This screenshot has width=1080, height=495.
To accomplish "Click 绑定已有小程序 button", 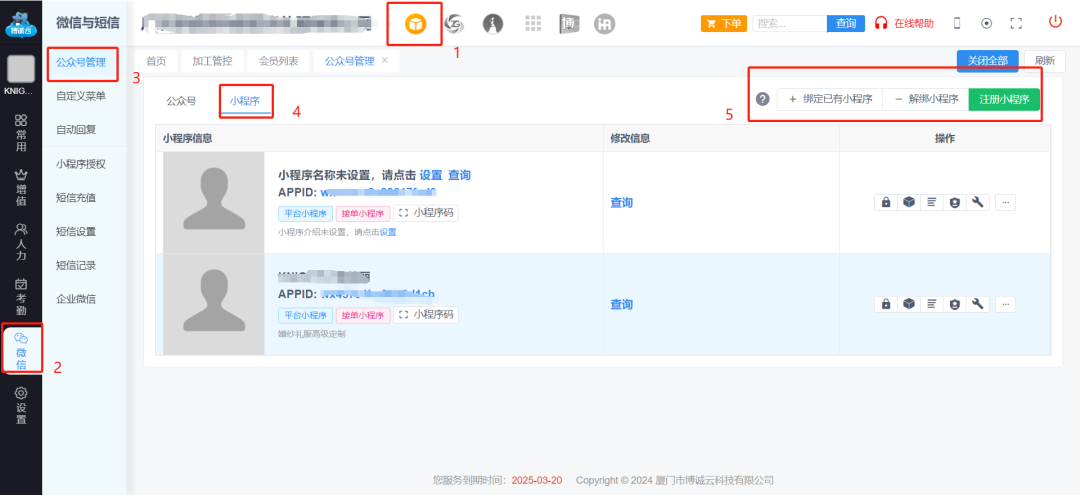I will point(830,99).
